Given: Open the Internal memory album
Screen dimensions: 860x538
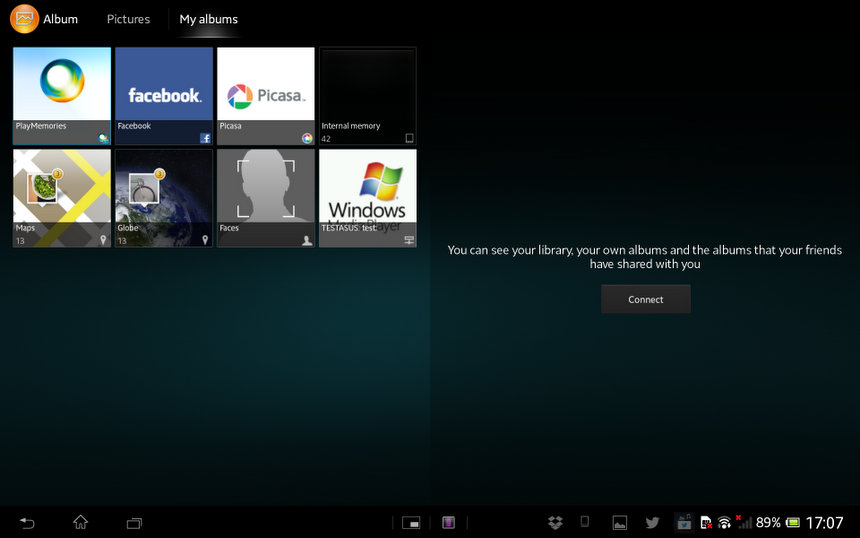Looking at the screenshot, I should coord(368,96).
